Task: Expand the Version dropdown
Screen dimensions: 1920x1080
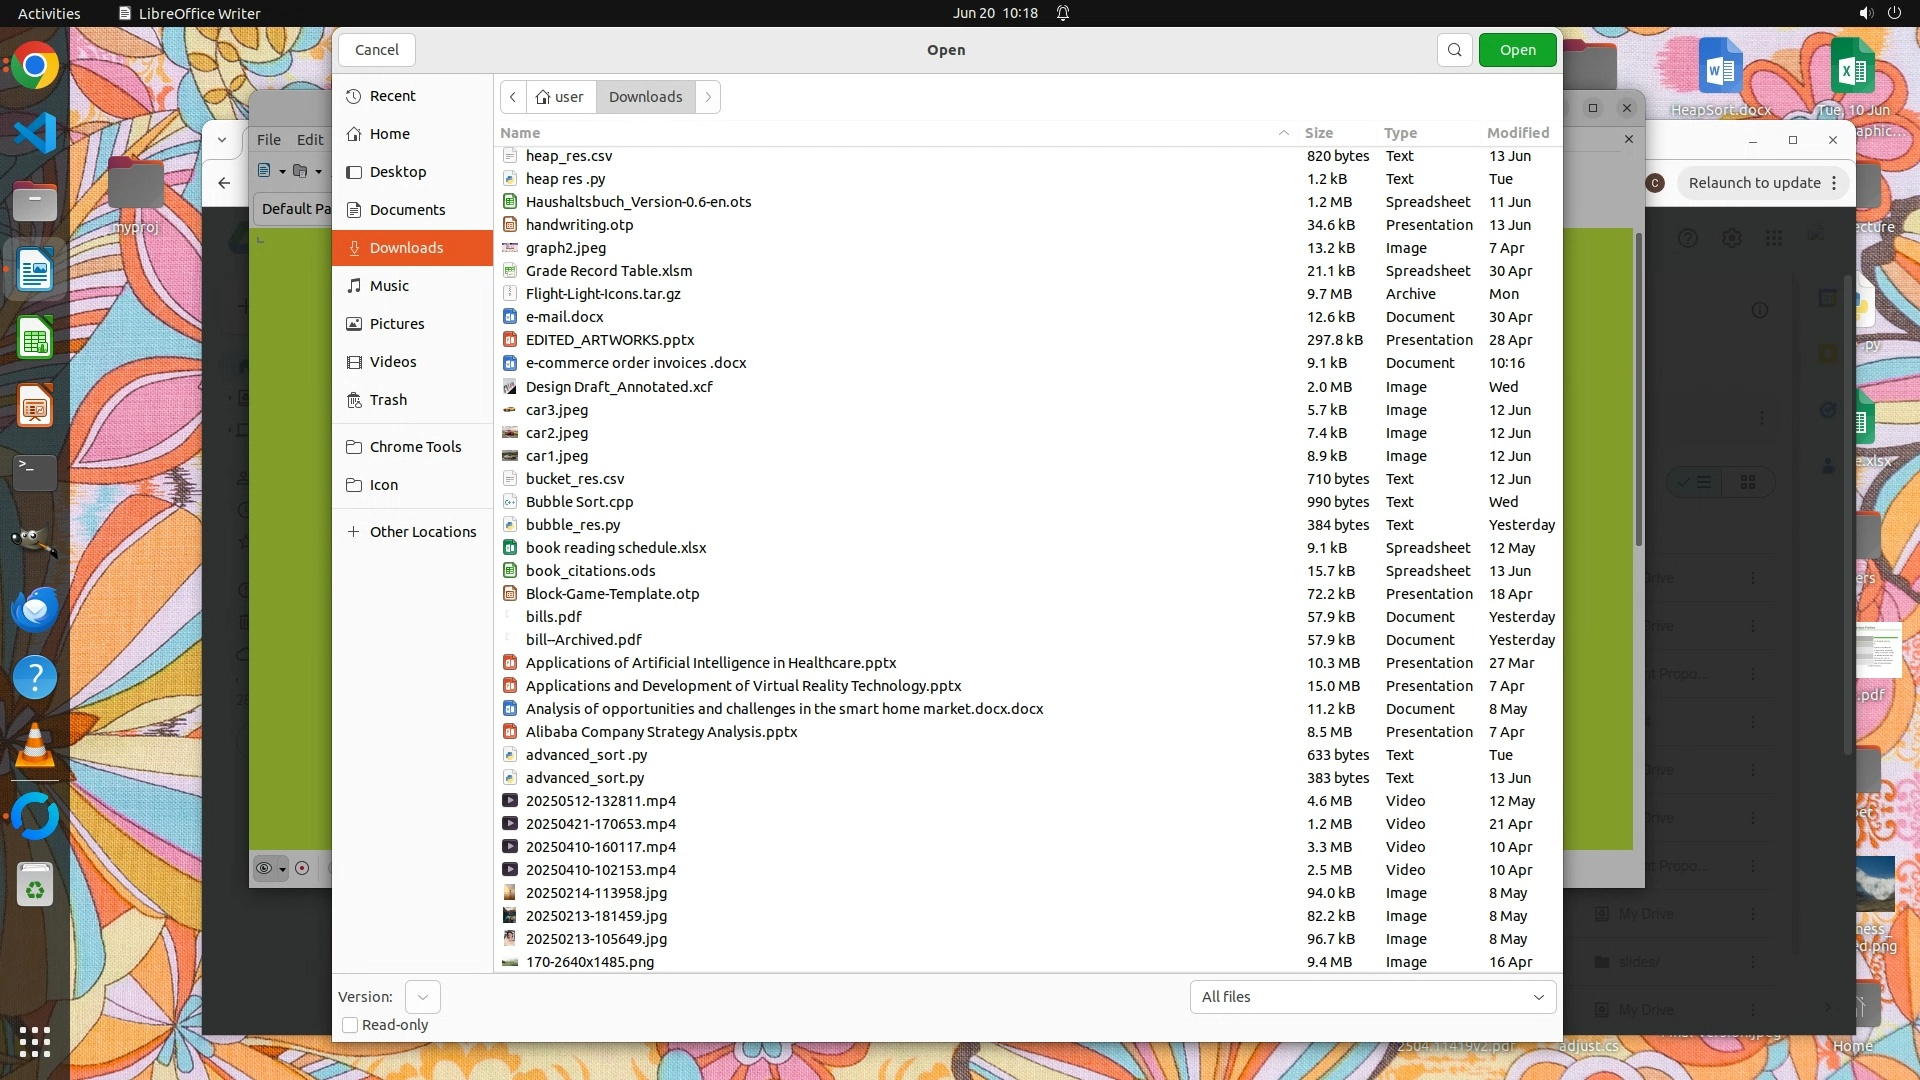Action: (x=422, y=997)
